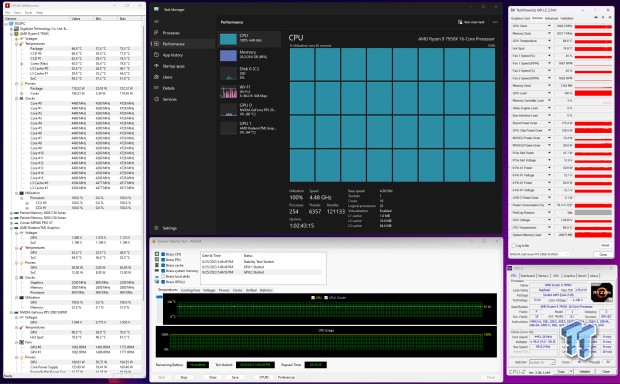The width and height of the screenshot is (620, 384).
Task: Open Task Manager Settings gear
Action: pos(156,228)
